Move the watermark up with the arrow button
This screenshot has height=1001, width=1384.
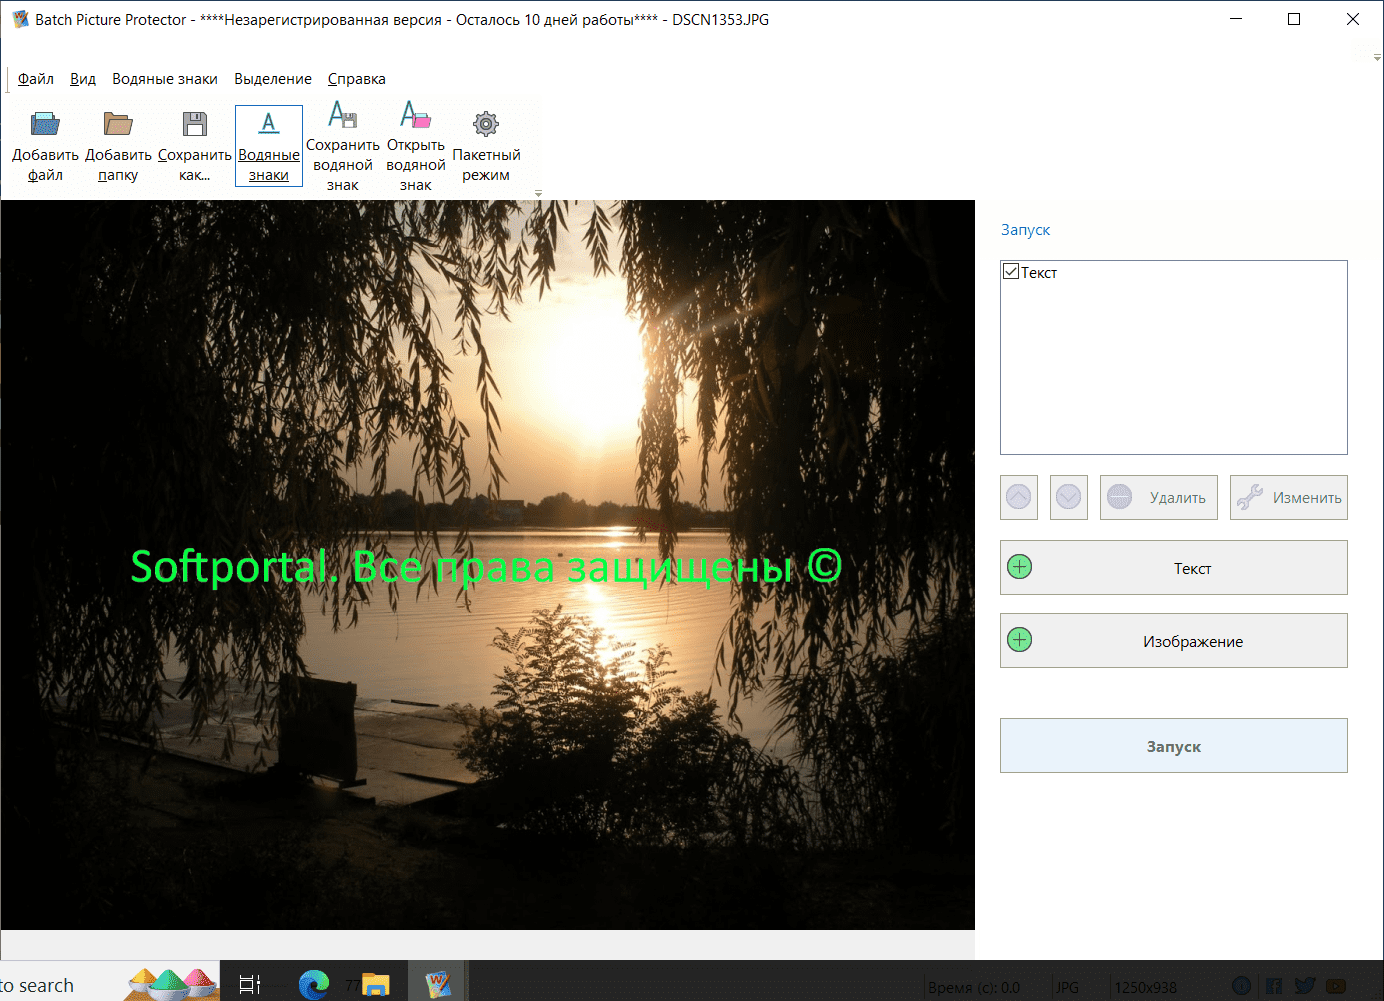click(1019, 497)
